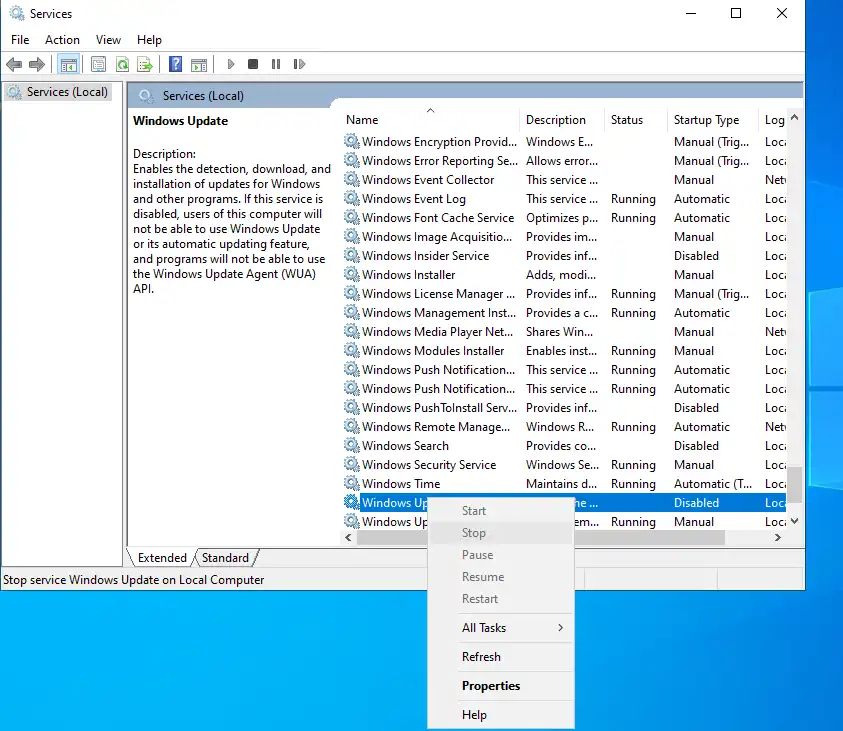Select the Windows Management Inst... service row
Image resolution: width=843 pixels, height=731 pixels.
pyautogui.click(x=565, y=313)
